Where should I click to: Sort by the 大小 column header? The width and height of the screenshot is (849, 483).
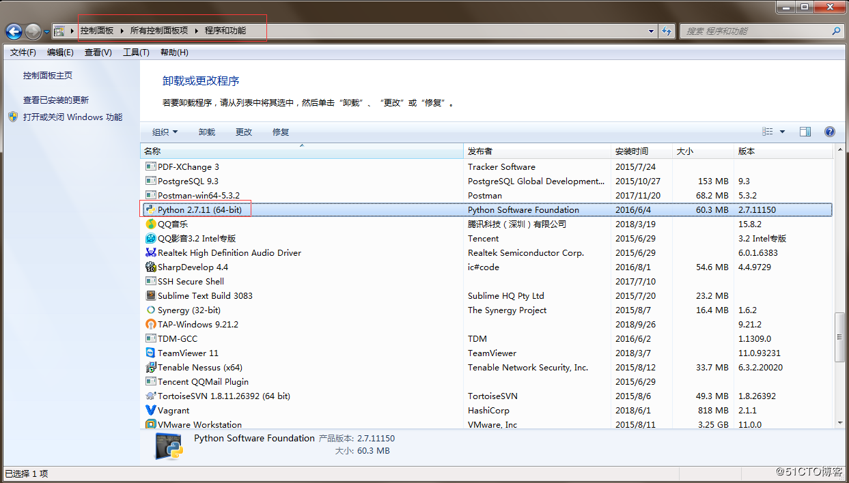tap(703, 151)
